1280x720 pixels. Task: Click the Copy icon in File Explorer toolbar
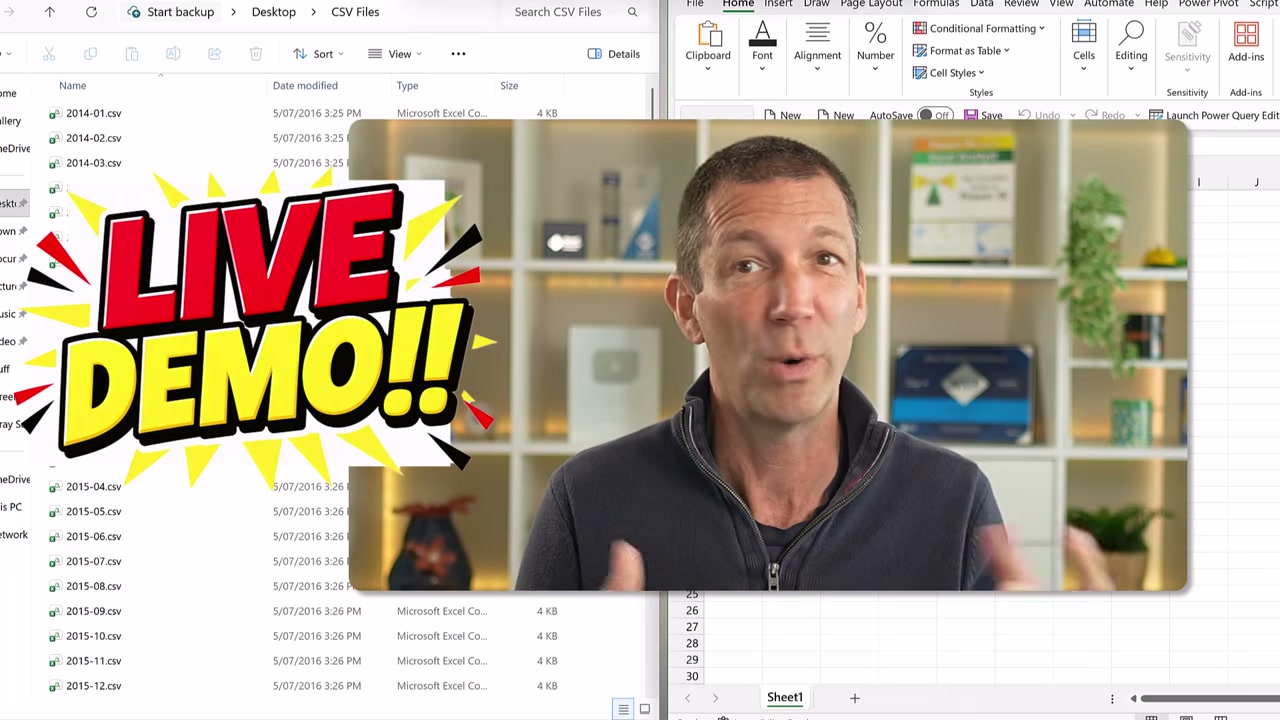pyautogui.click(x=90, y=54)
